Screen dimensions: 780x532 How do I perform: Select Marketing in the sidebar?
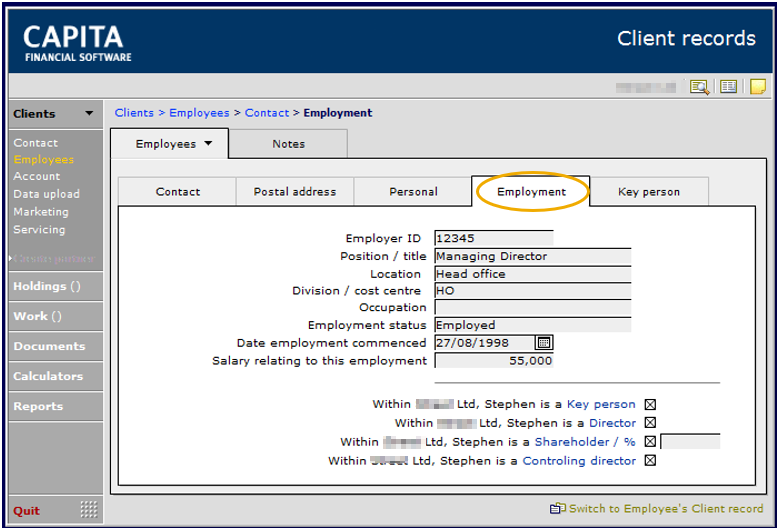coord(41,212)
